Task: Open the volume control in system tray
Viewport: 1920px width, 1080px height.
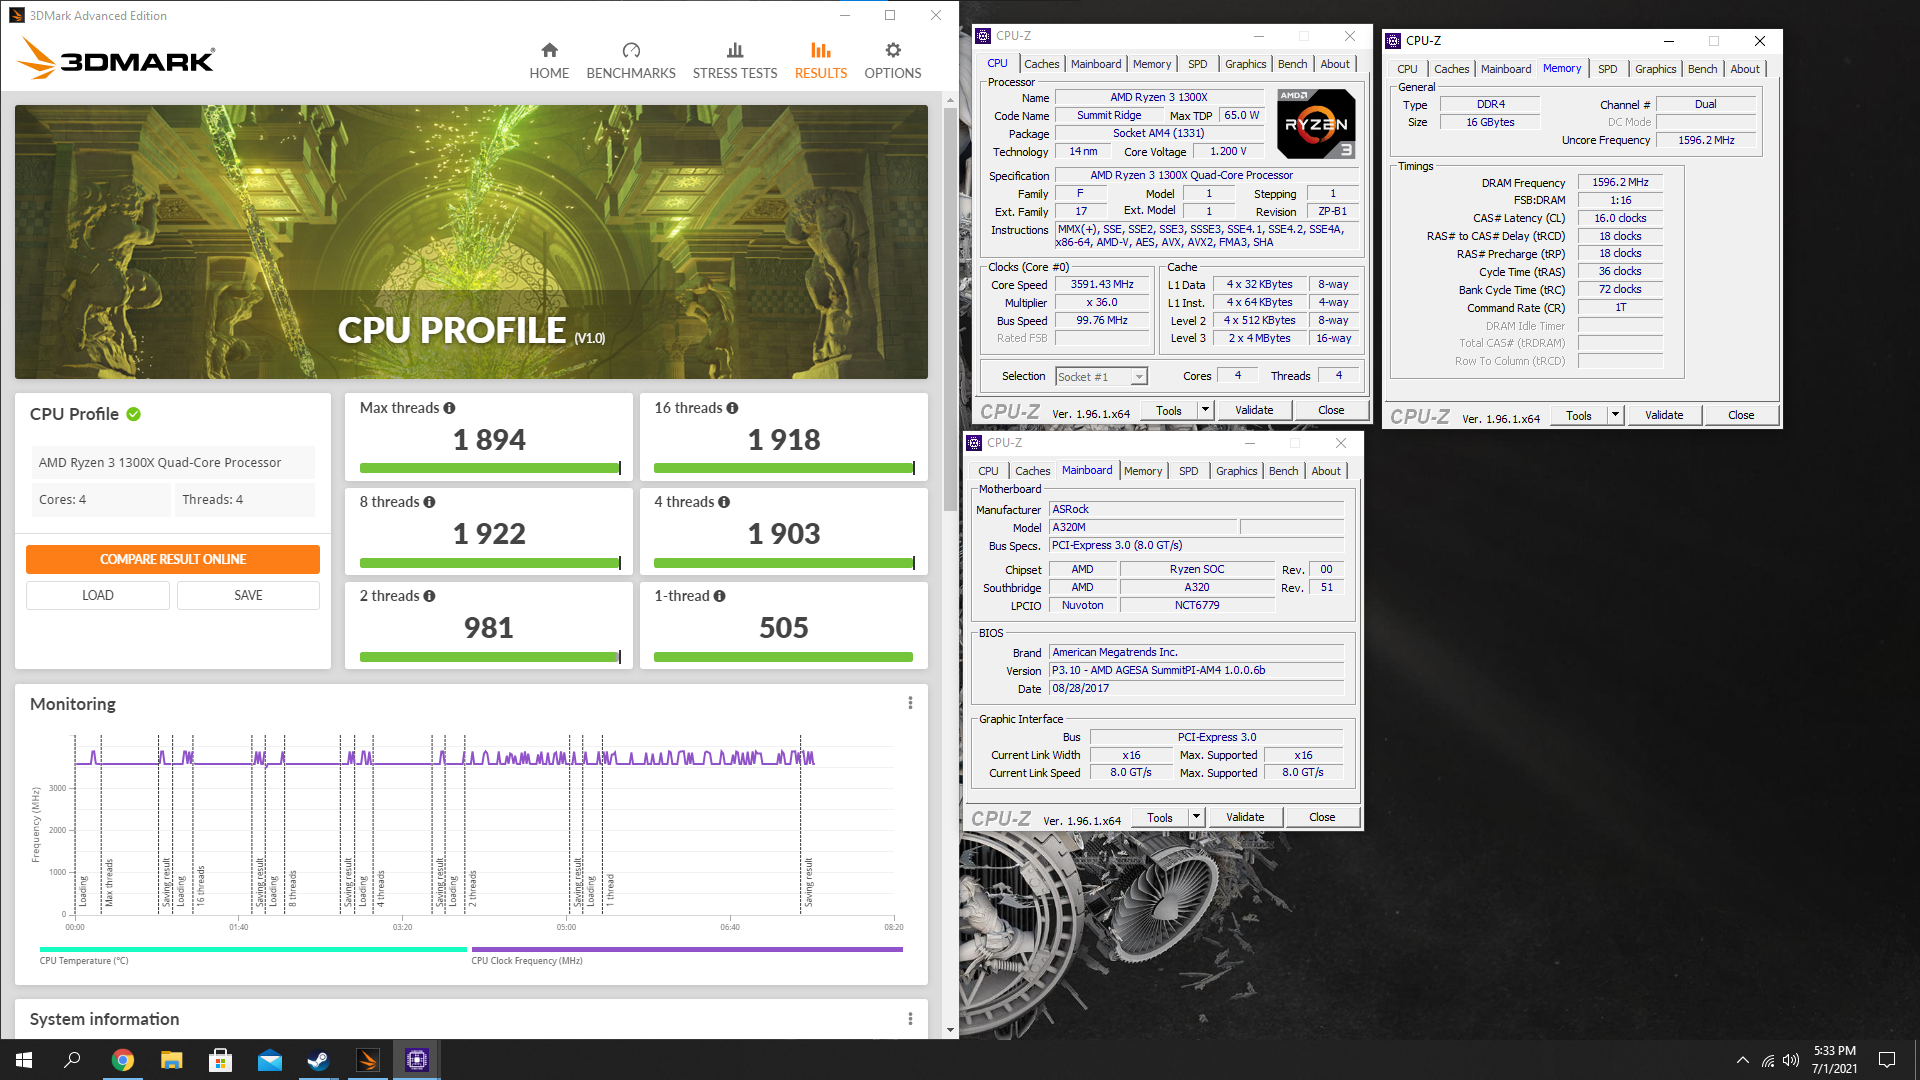Action: (x=1790, y=1060)
